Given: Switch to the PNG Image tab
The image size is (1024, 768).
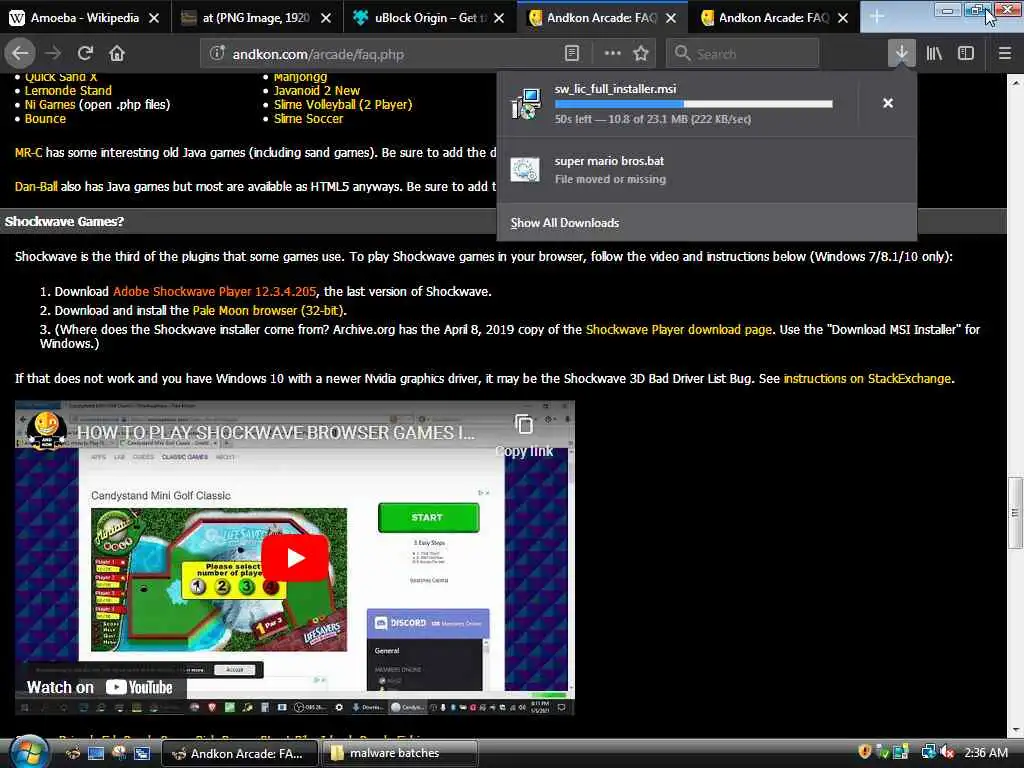Looking at the screenshot, I should [255, 18].
